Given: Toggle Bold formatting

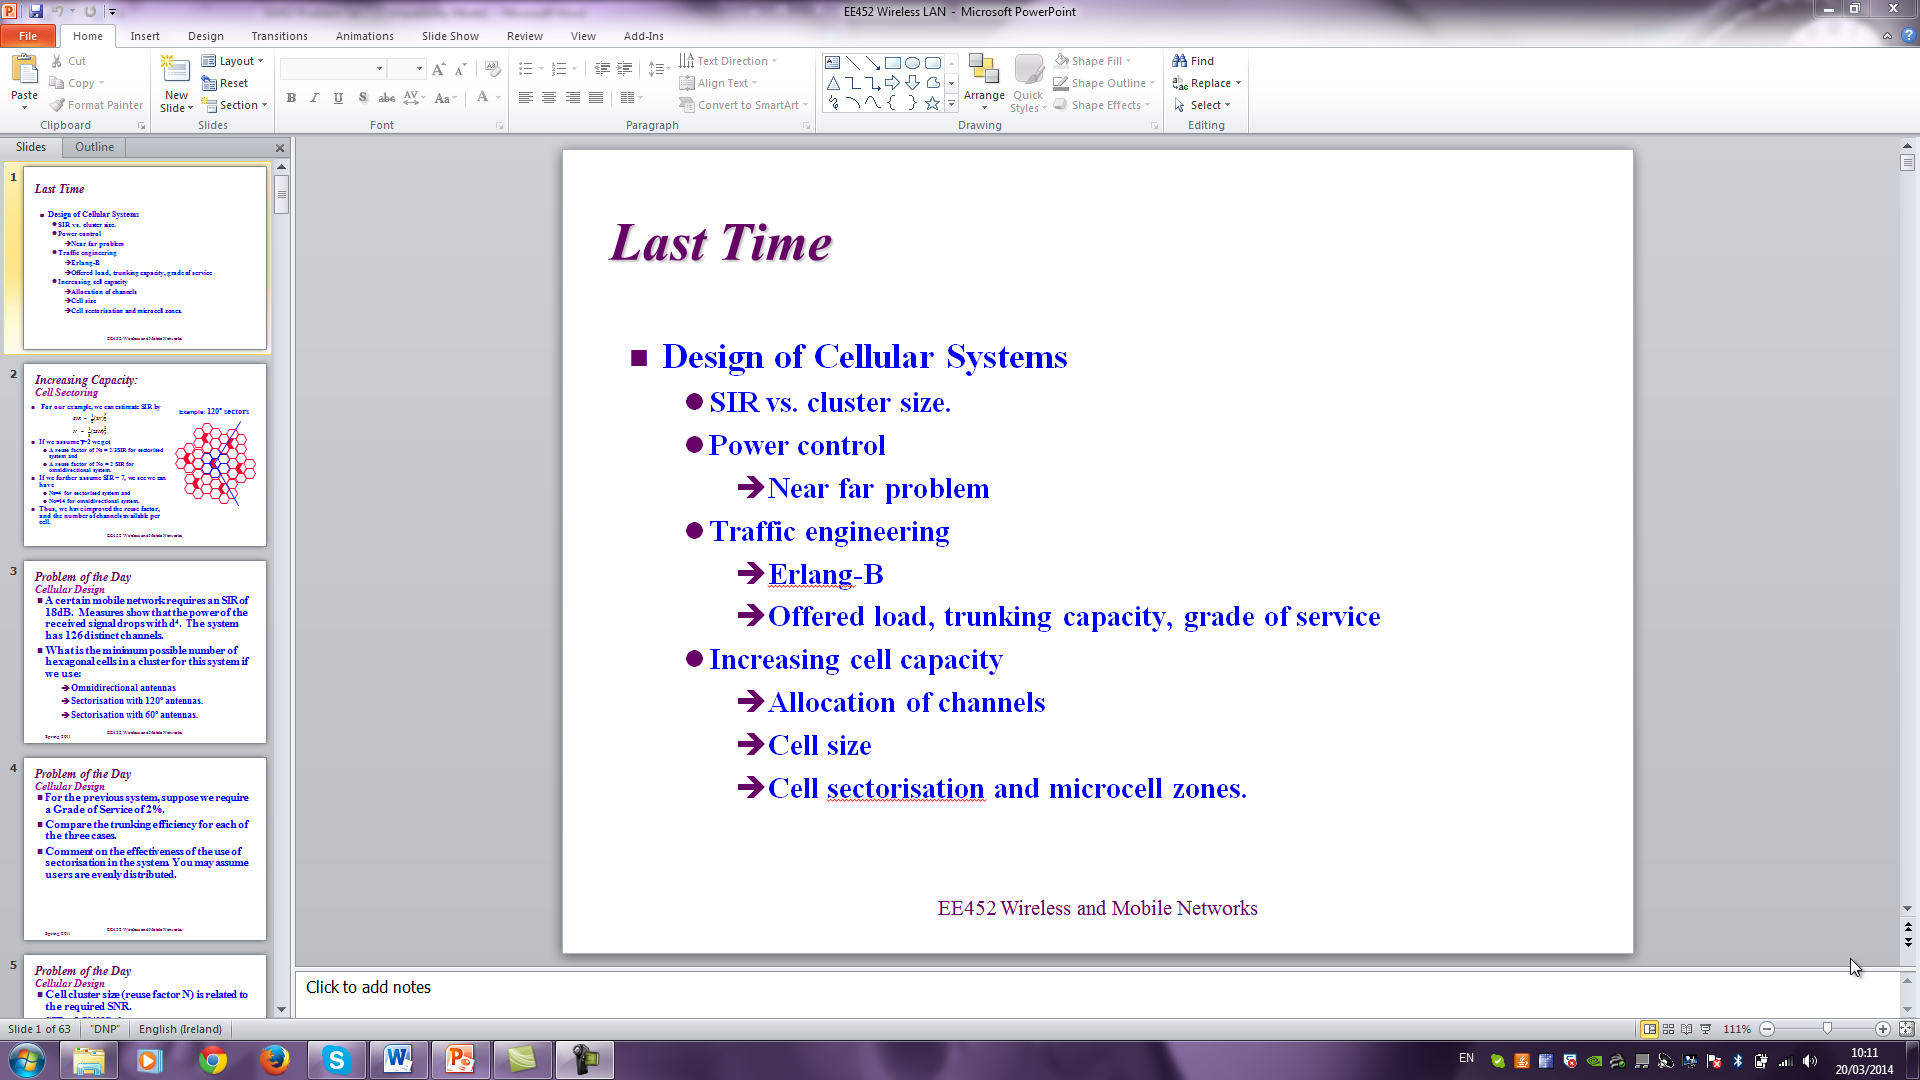Looking at the screenshot, I should (291, 98).
